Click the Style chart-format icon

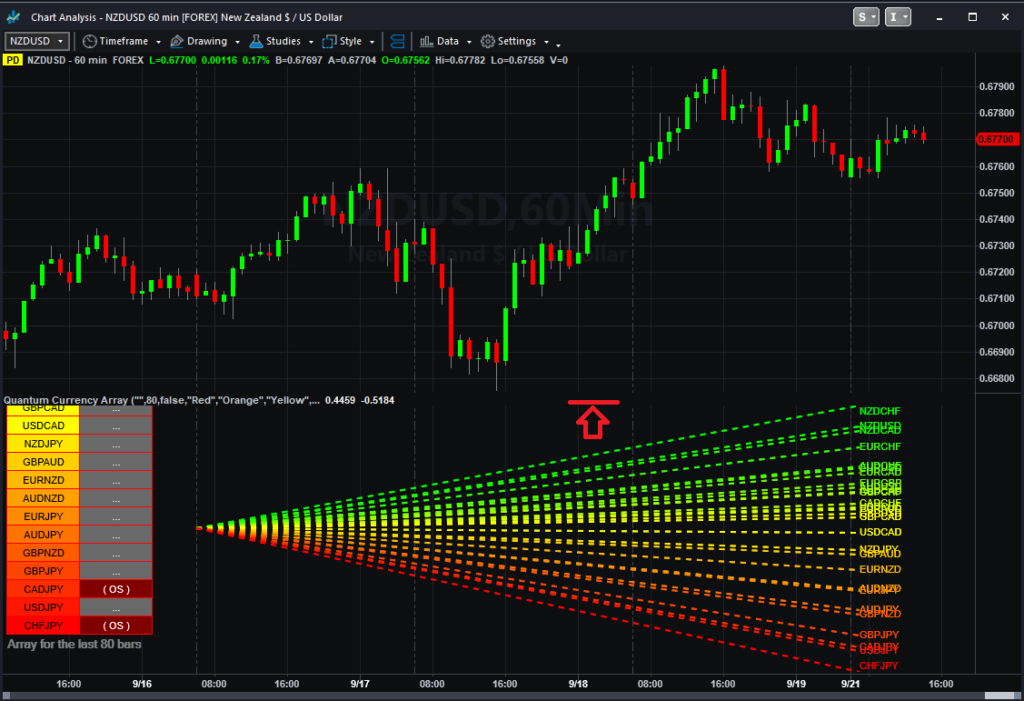point(330,41)
